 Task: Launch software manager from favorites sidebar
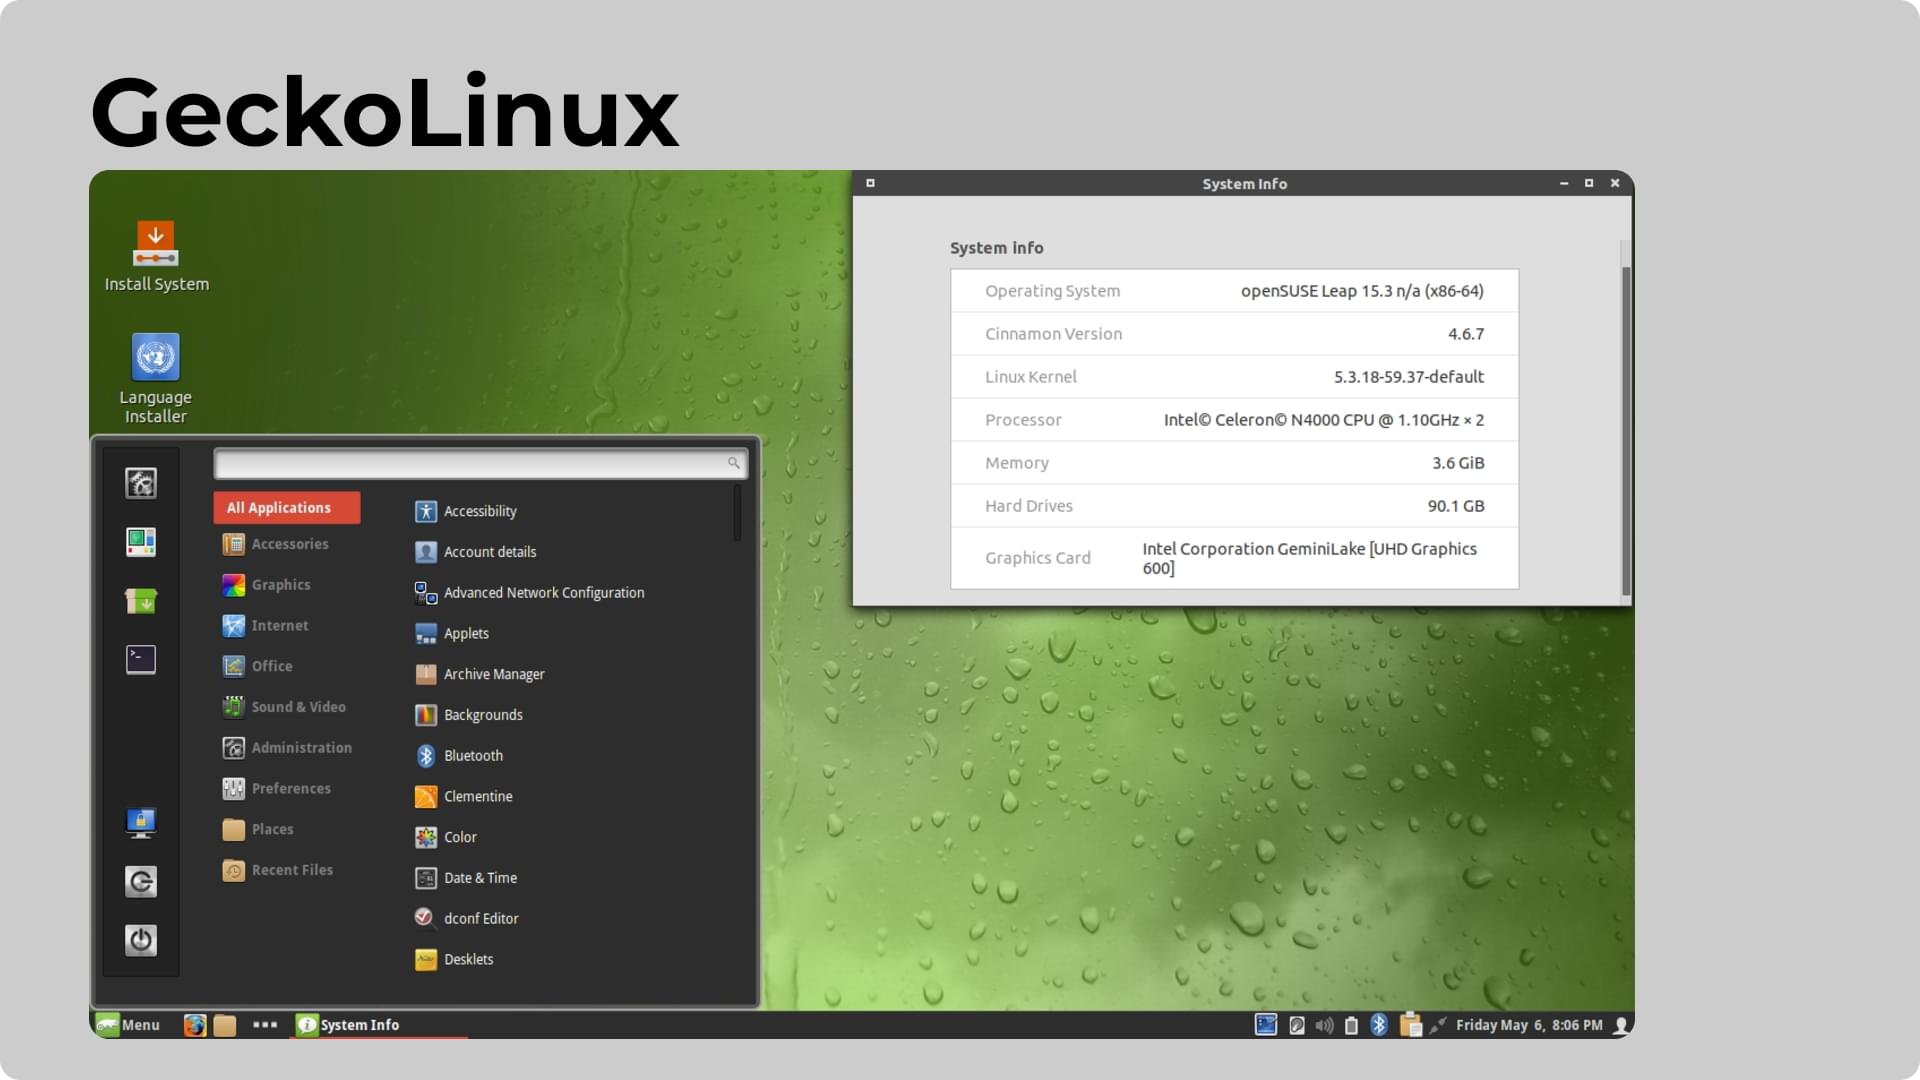(141, 542)
